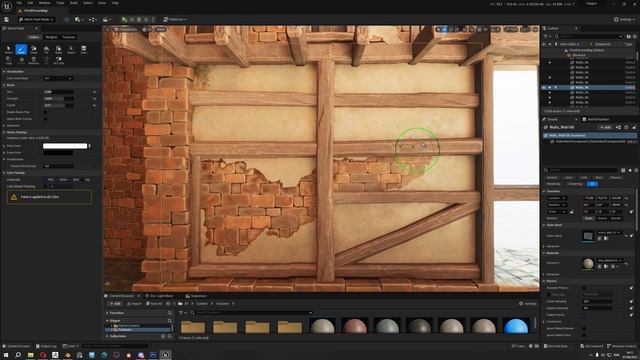Image resolution: width=640 pixels, height=360 pixels.
Task: Open the viewport options hamburger menu
Action: coord(108,29)
